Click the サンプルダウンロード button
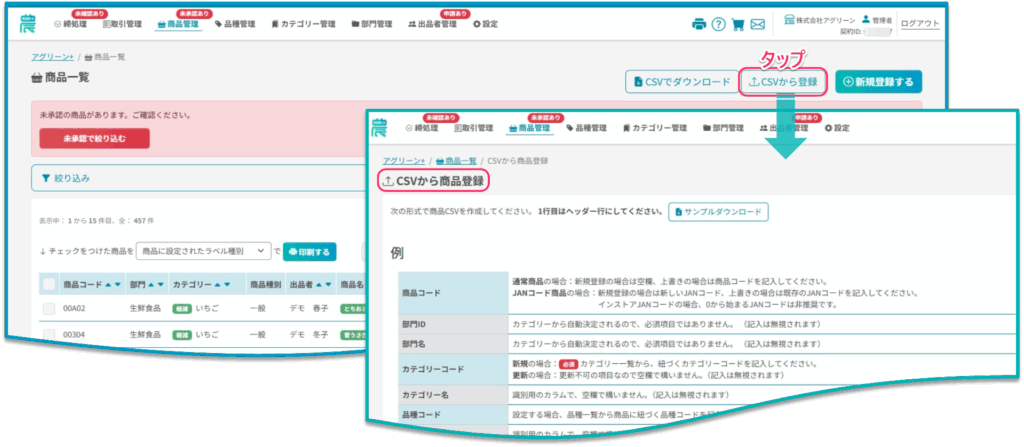The image size is (1024, 447). 719,212
